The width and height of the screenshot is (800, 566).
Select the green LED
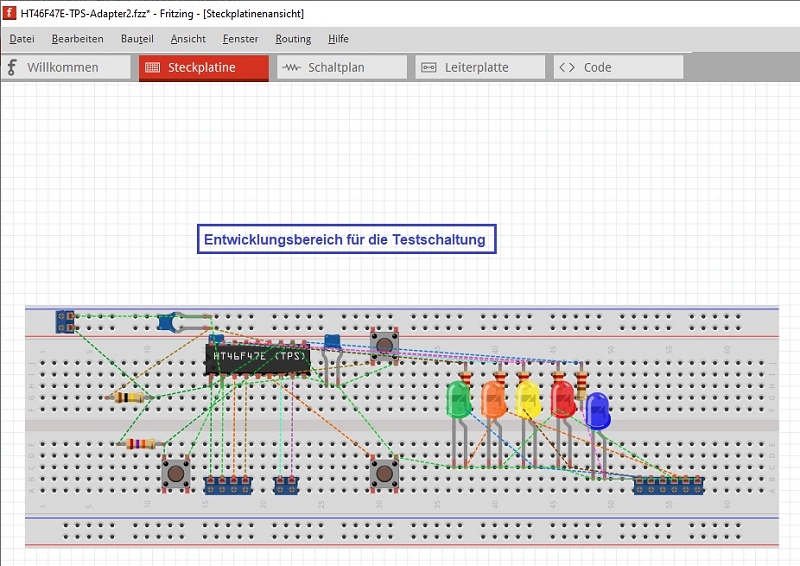(x=459, y=399)
